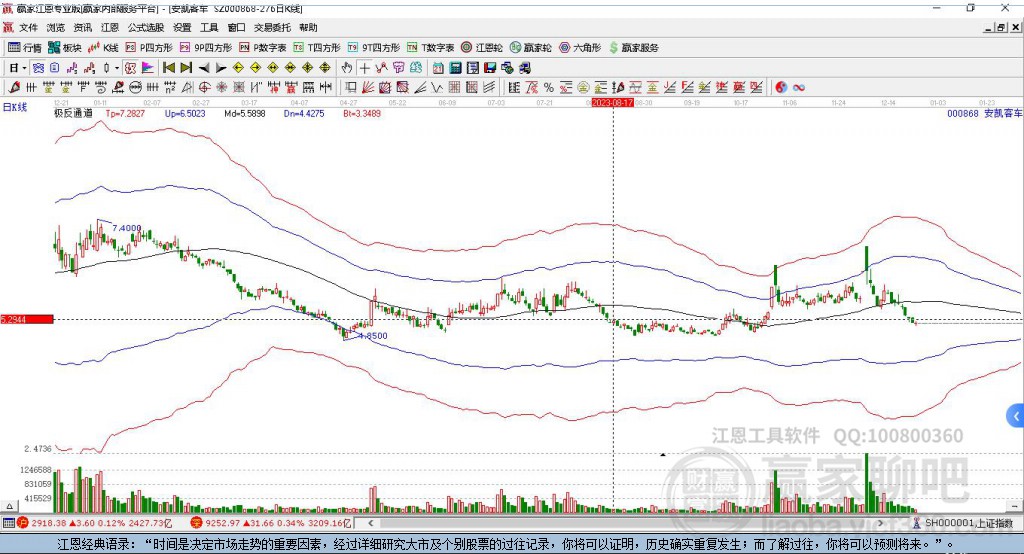Step chart left with black left arrow
Viewport: 1024px width, 554px height.
click(204, 68)
